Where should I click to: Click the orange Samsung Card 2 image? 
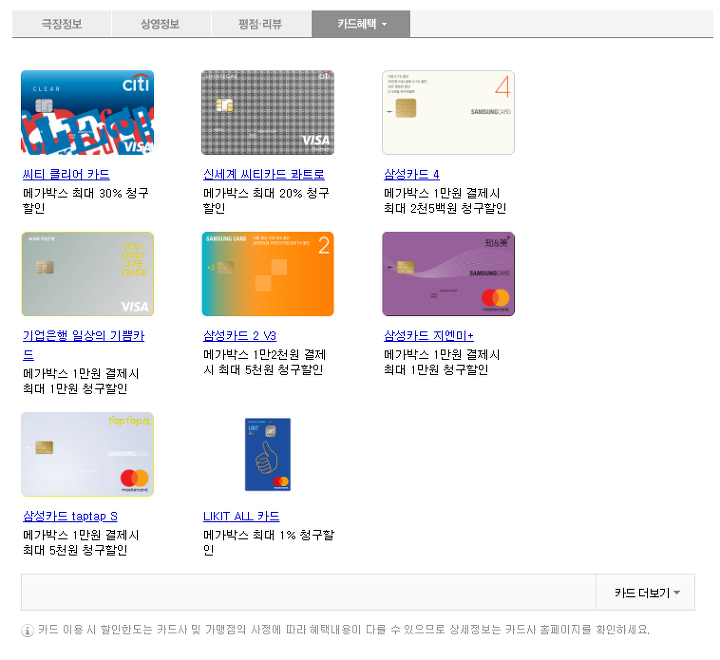pos(268,274)
